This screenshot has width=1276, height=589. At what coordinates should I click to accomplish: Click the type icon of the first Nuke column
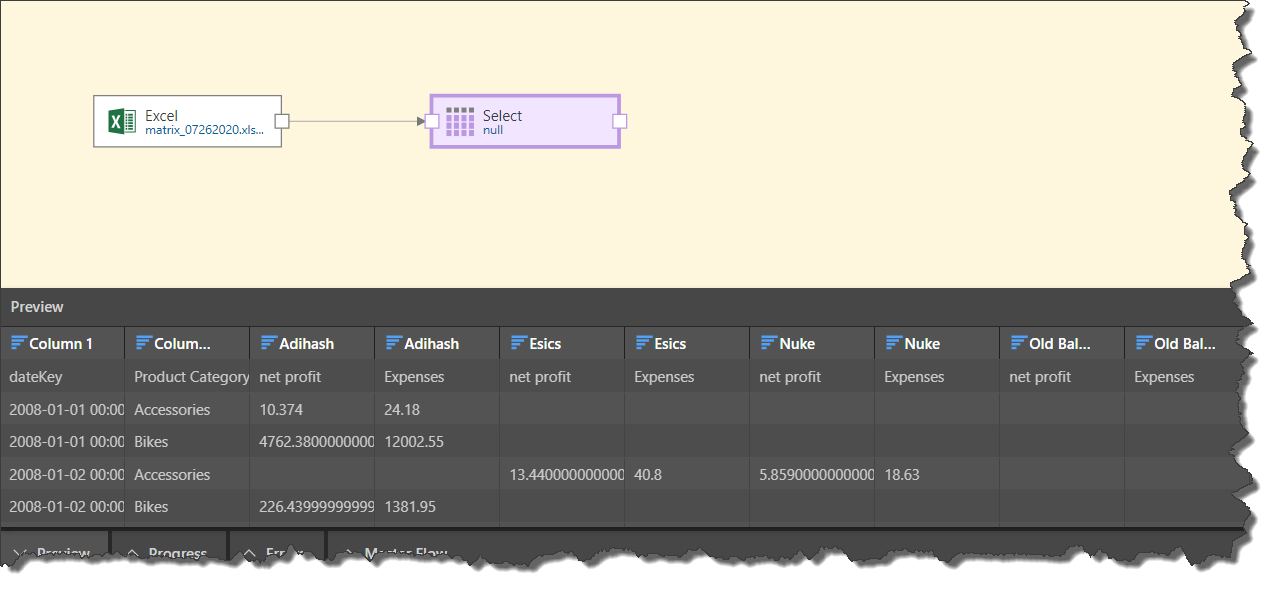[x=768, y=343]
